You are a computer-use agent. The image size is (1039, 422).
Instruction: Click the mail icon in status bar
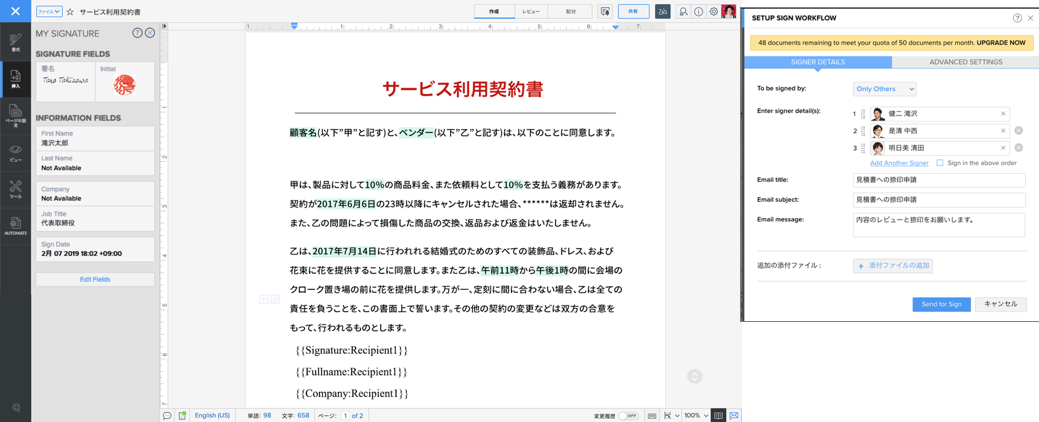click(x=733, y=415)
